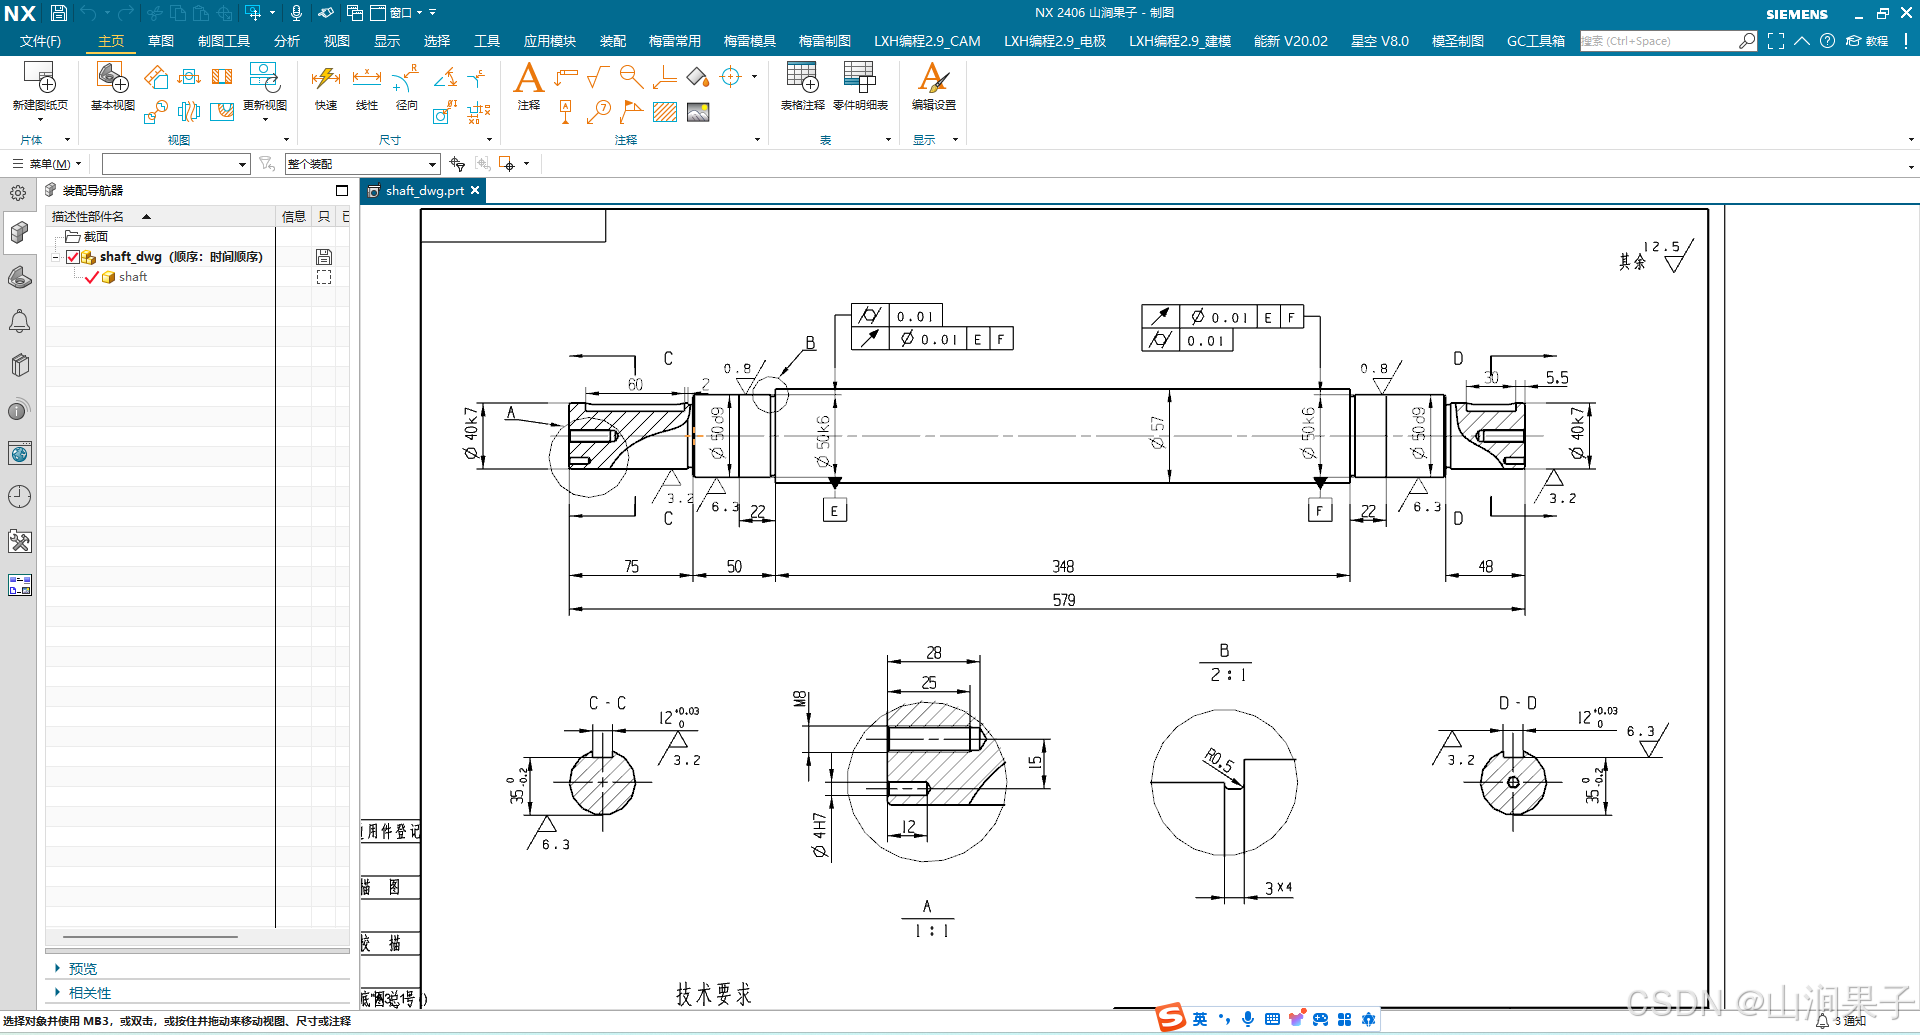
Task: Open the notifications bell sidebar tab
Action: click(x=19, y=321)
